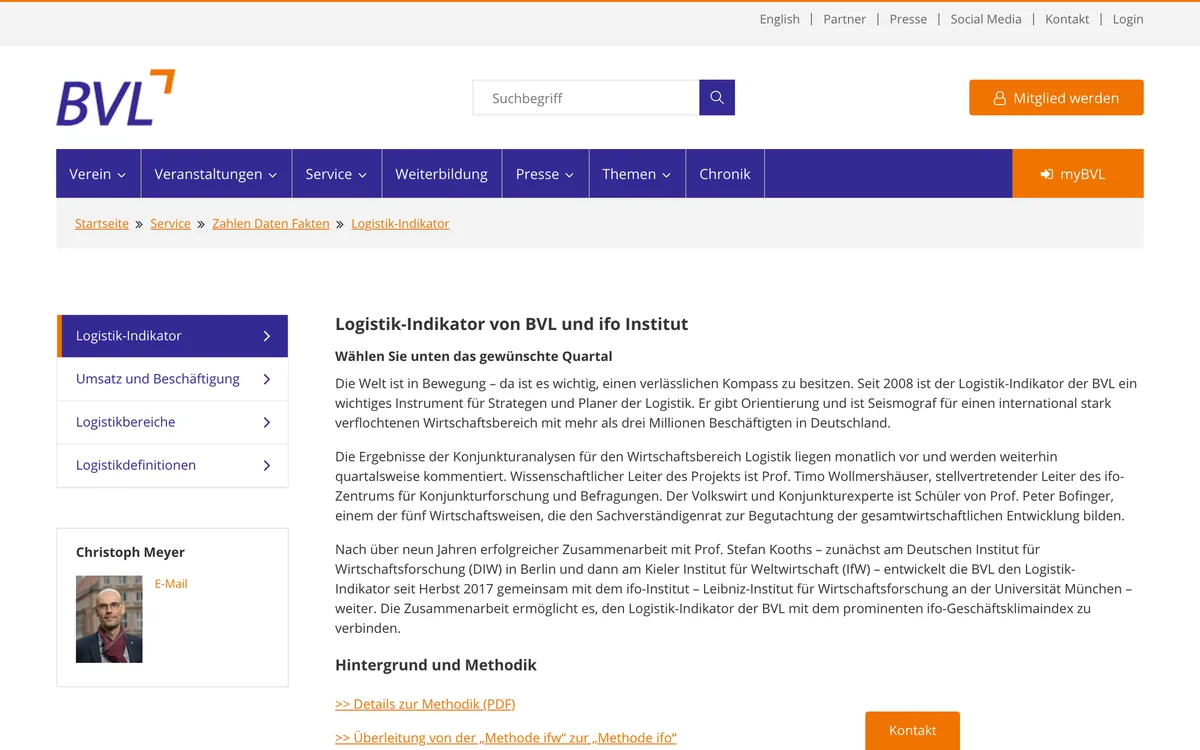The width and height of the screenshot is (1200, 750).
Task: Click the chevron arrow next to Umsatz und Beschäftigung
Action: pyautogui.click(x=267, y=379)
